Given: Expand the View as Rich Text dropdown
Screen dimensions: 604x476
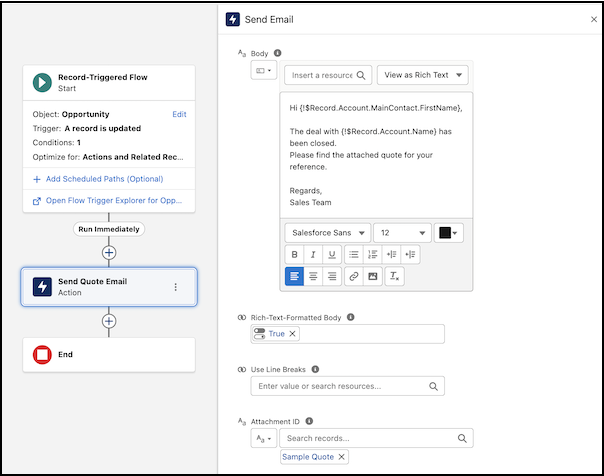Looking at the screenshot, I should (x=422, y=75).
